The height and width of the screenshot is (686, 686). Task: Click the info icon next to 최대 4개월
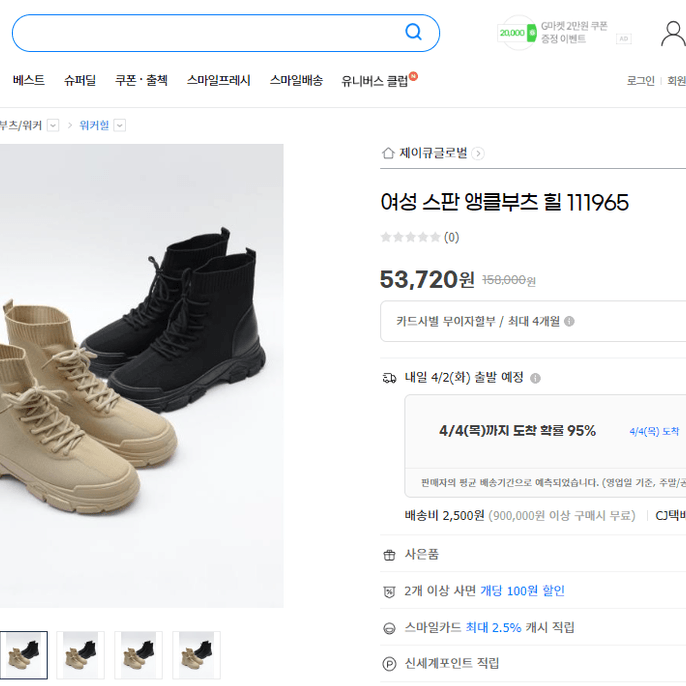(x=569, y=322)
